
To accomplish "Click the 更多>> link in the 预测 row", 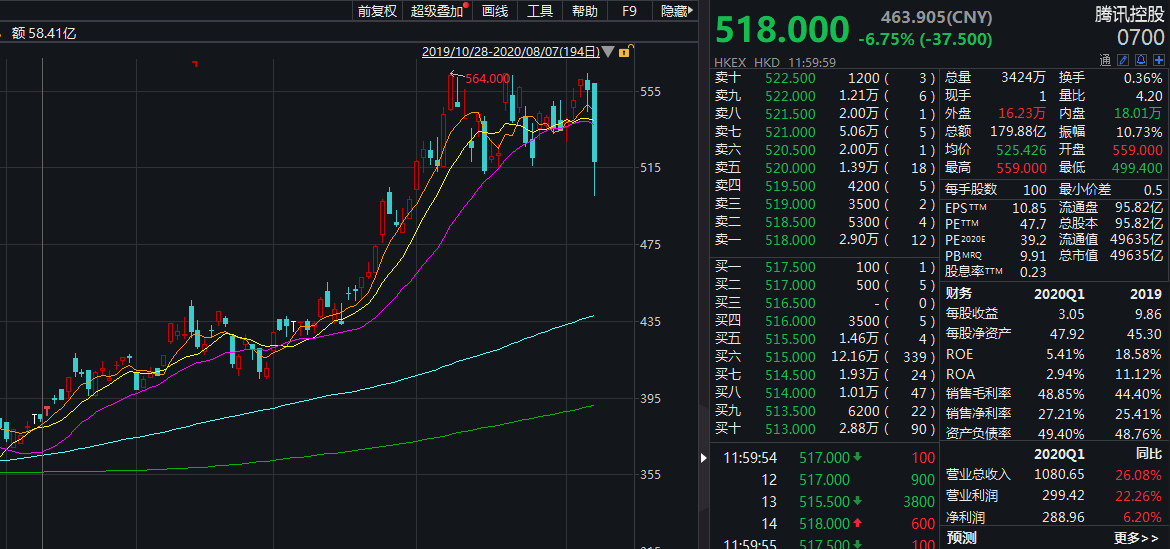I will point(1136,538).
